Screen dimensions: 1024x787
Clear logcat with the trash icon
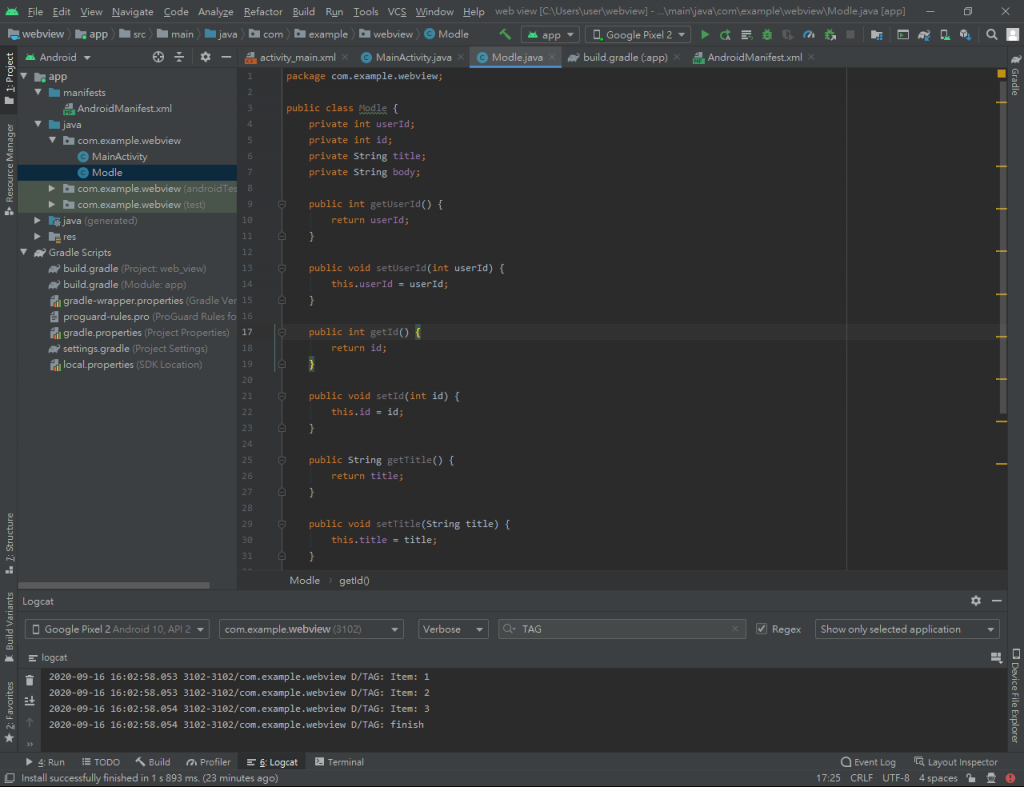pyautogui.click(x=29, y=680)
